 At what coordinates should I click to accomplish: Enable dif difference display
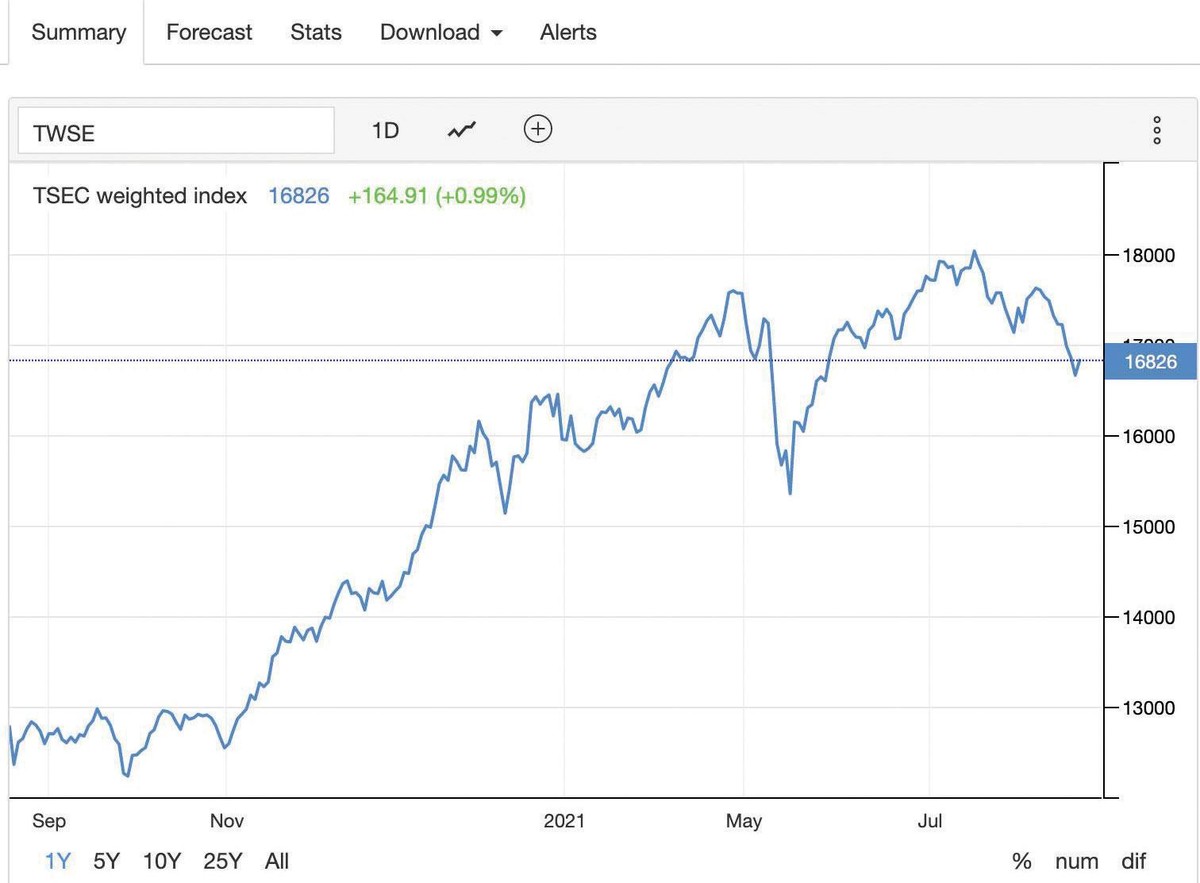1133,861
